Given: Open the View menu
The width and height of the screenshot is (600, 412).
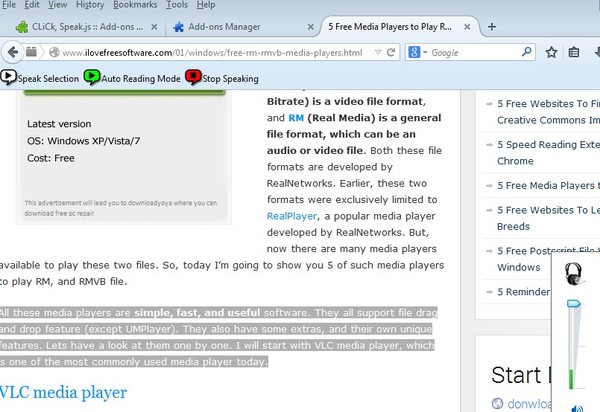Looking at the screenshot, I should click(57, 5).
